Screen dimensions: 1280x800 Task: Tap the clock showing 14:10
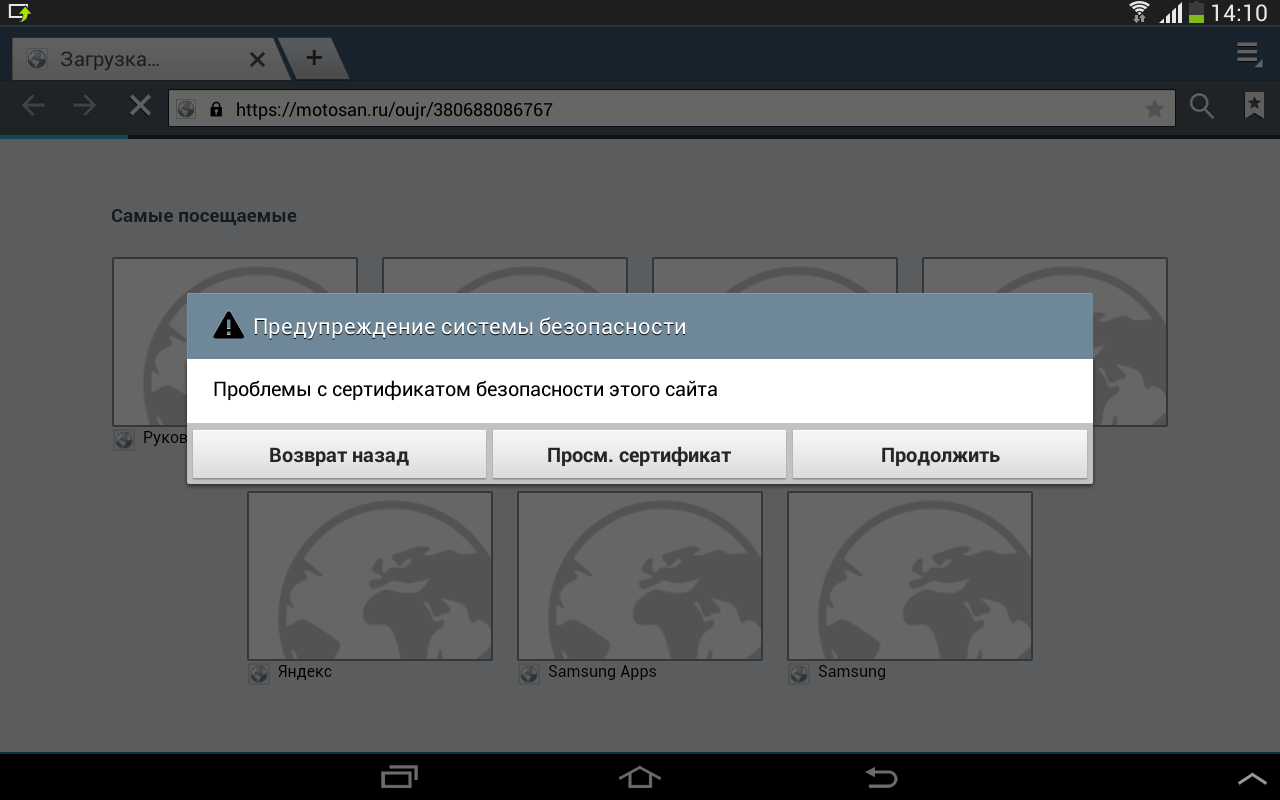pos(1239,13)
